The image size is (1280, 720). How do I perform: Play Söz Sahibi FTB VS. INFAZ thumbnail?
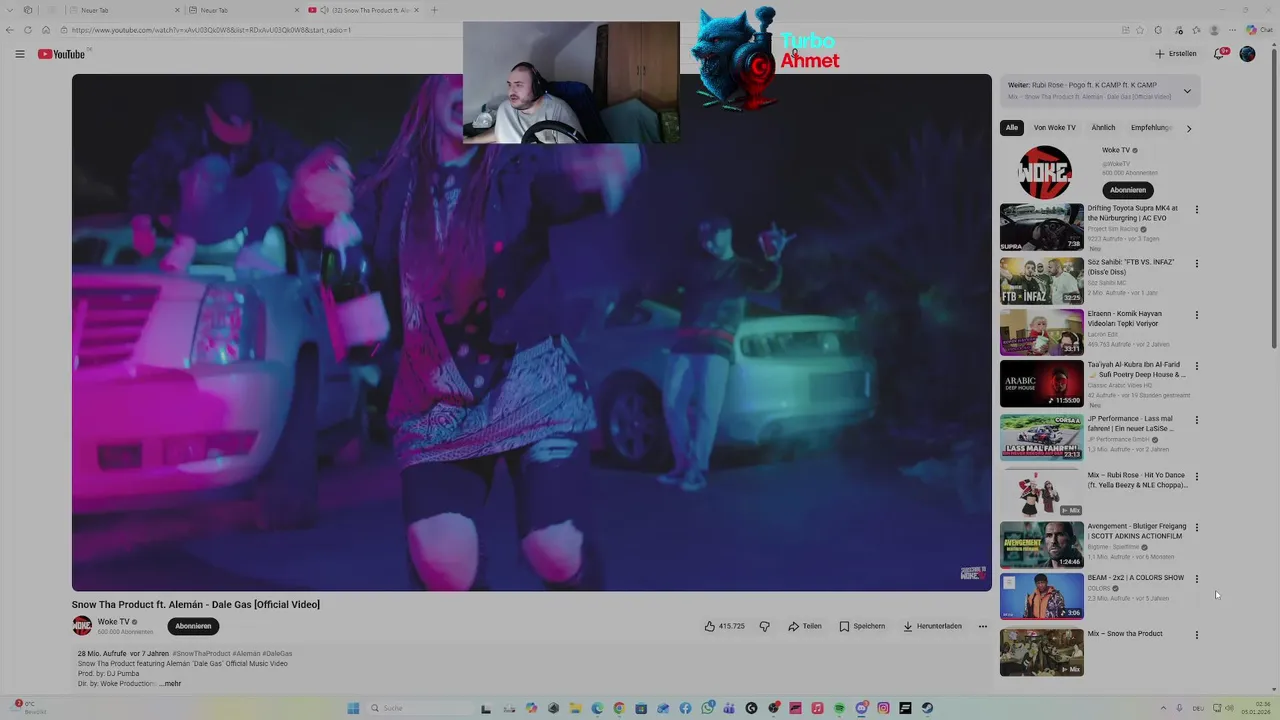1042,281
